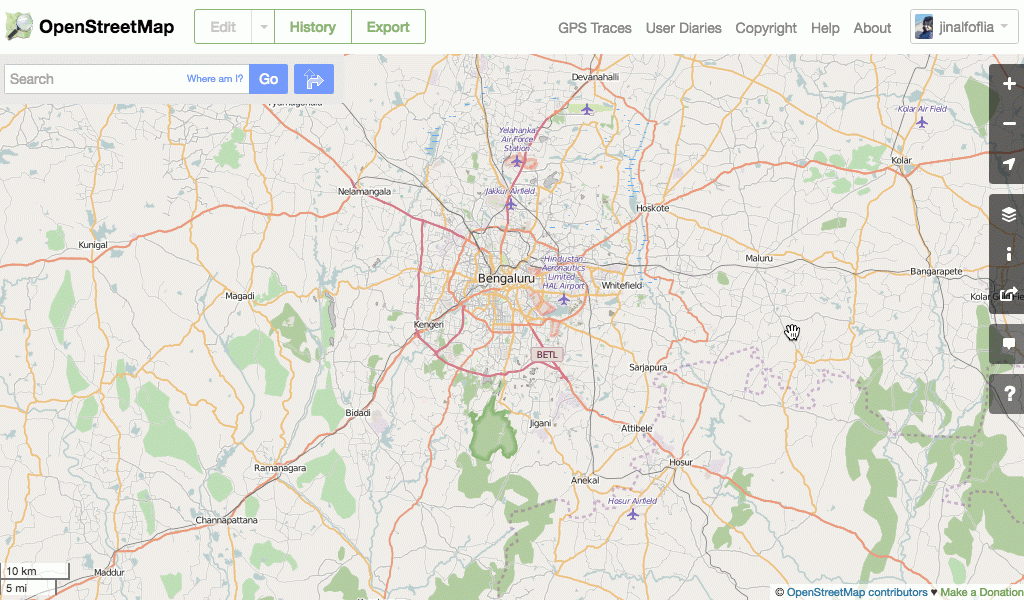Image resolution: width=1024 pixels, height=600 pixels.
Task: Click the Whitefield label on map
Action: point(622,285)
